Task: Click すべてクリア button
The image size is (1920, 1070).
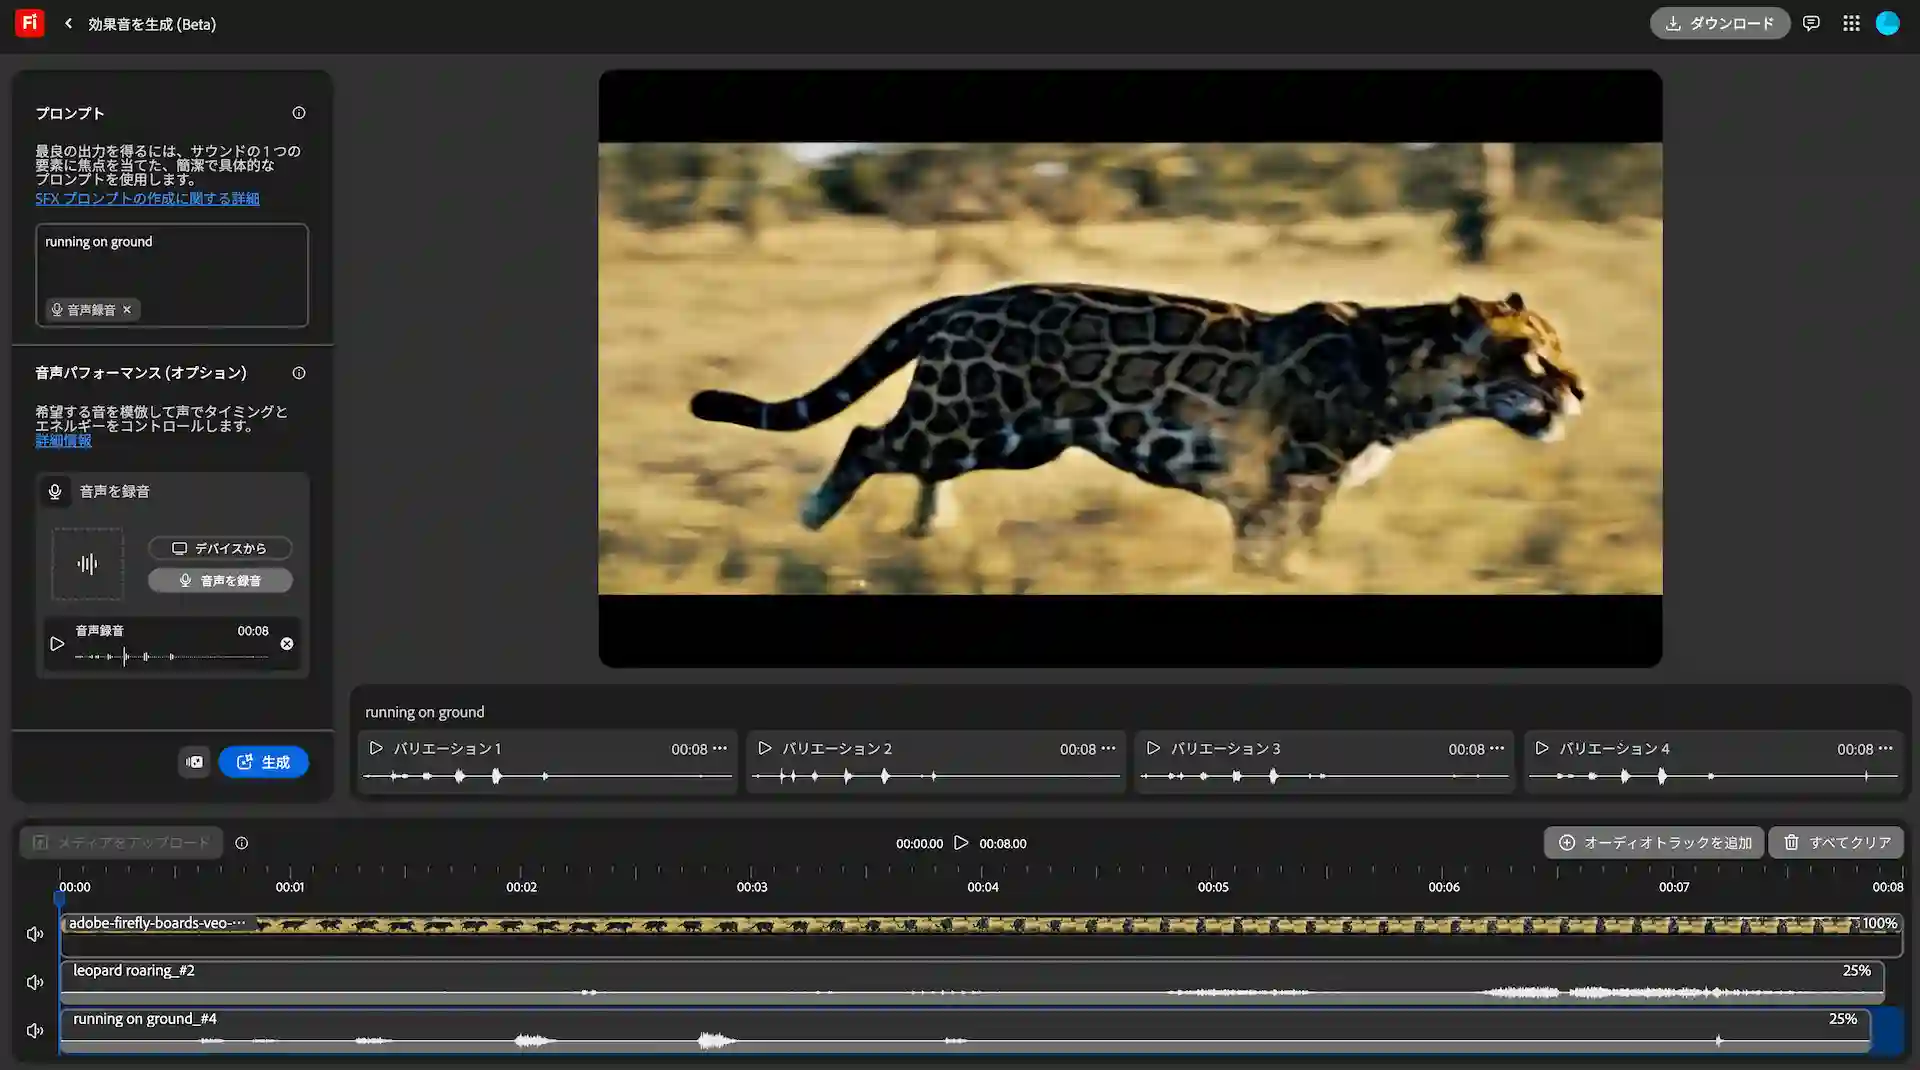Action: (1836, 843)
